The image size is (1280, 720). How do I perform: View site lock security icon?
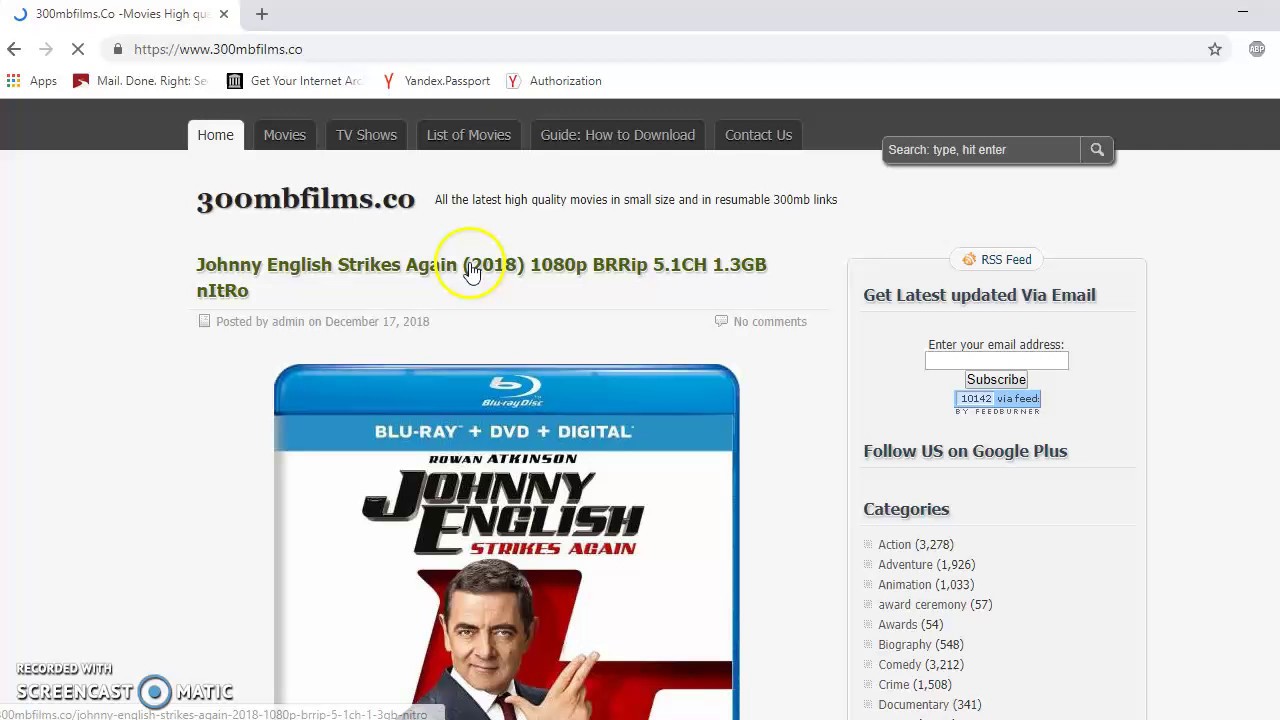pyautogui.click(x=118, y=49)
